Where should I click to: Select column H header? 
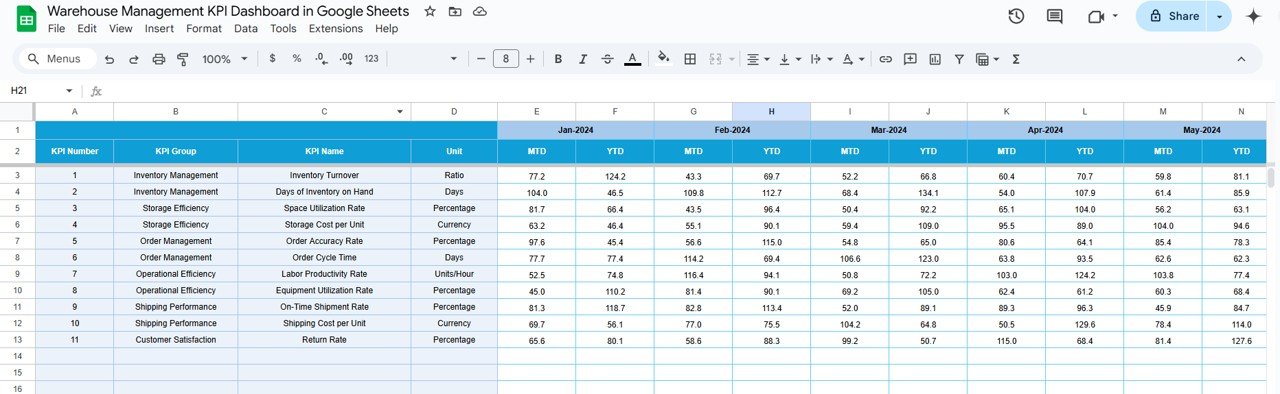[x=771, y=112]
